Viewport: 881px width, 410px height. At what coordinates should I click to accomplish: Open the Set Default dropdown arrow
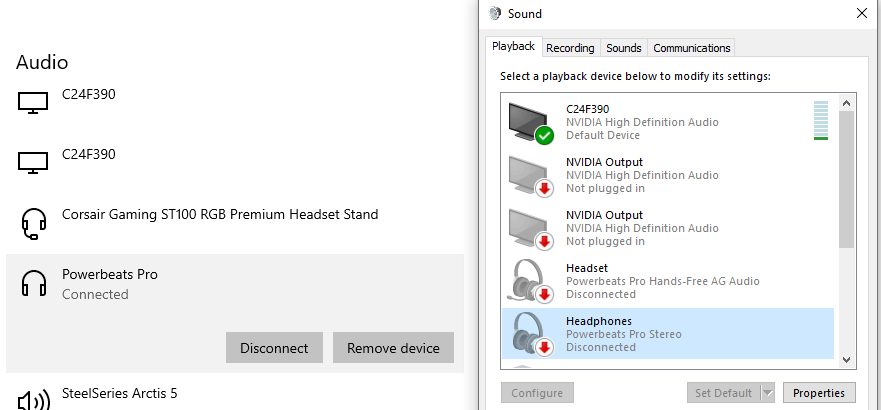click(768, 393)
